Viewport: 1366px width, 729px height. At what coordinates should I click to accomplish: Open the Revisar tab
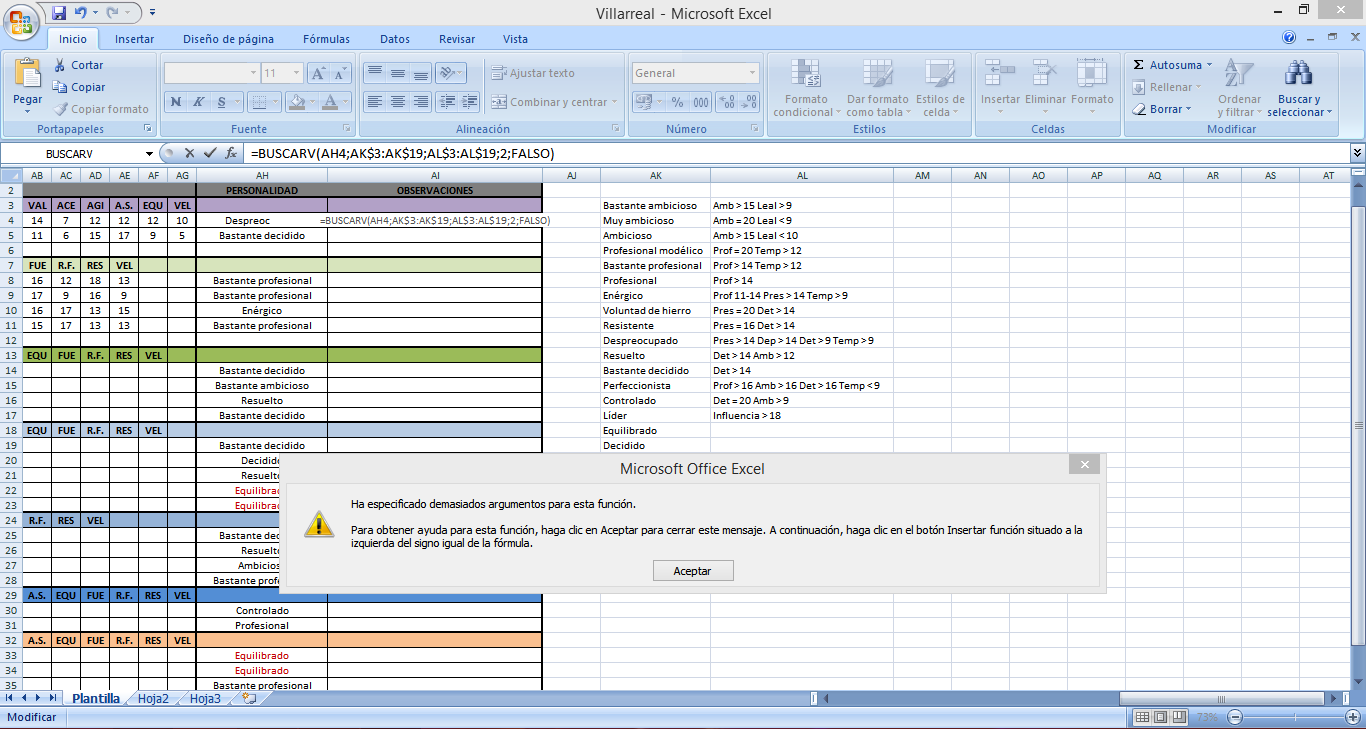457,39
